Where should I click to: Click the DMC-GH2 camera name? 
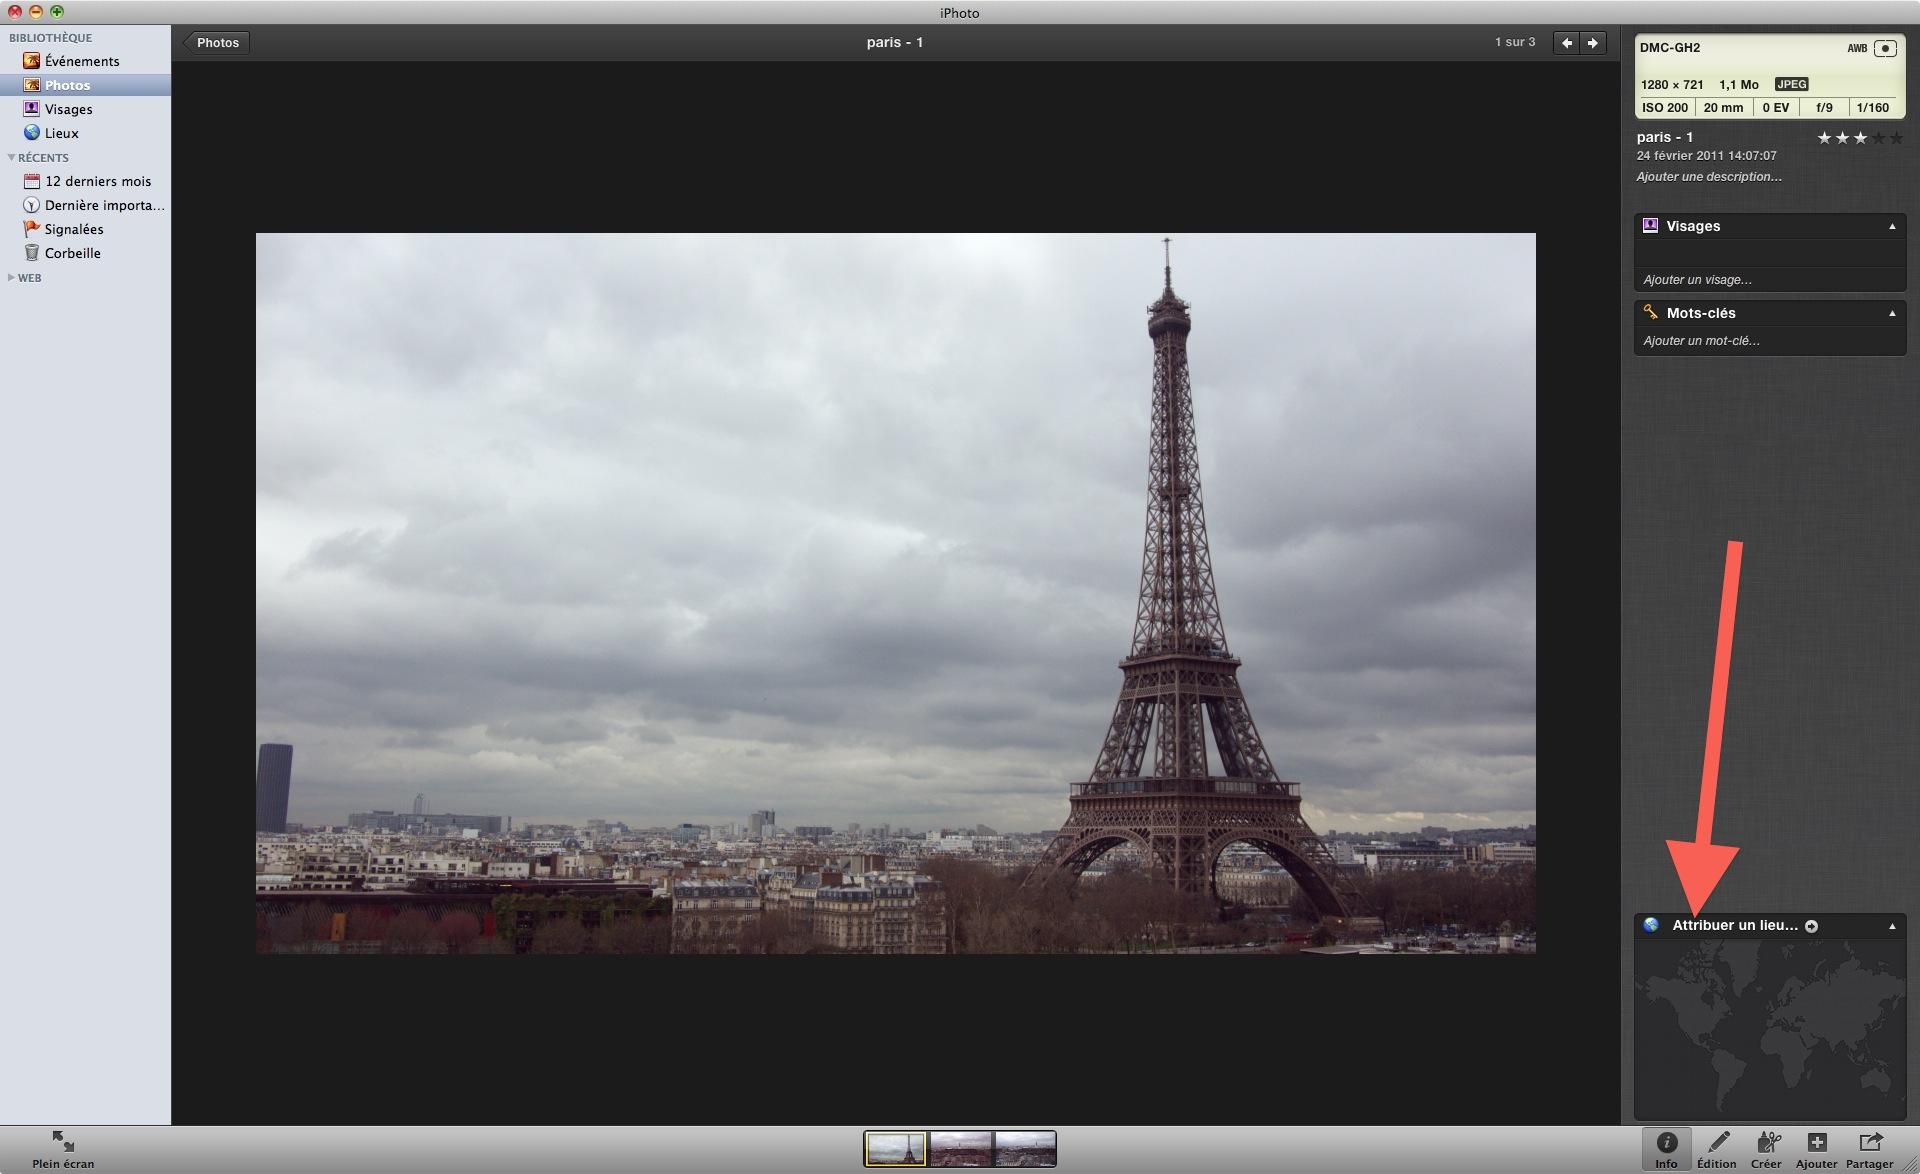coord(1670,48)
